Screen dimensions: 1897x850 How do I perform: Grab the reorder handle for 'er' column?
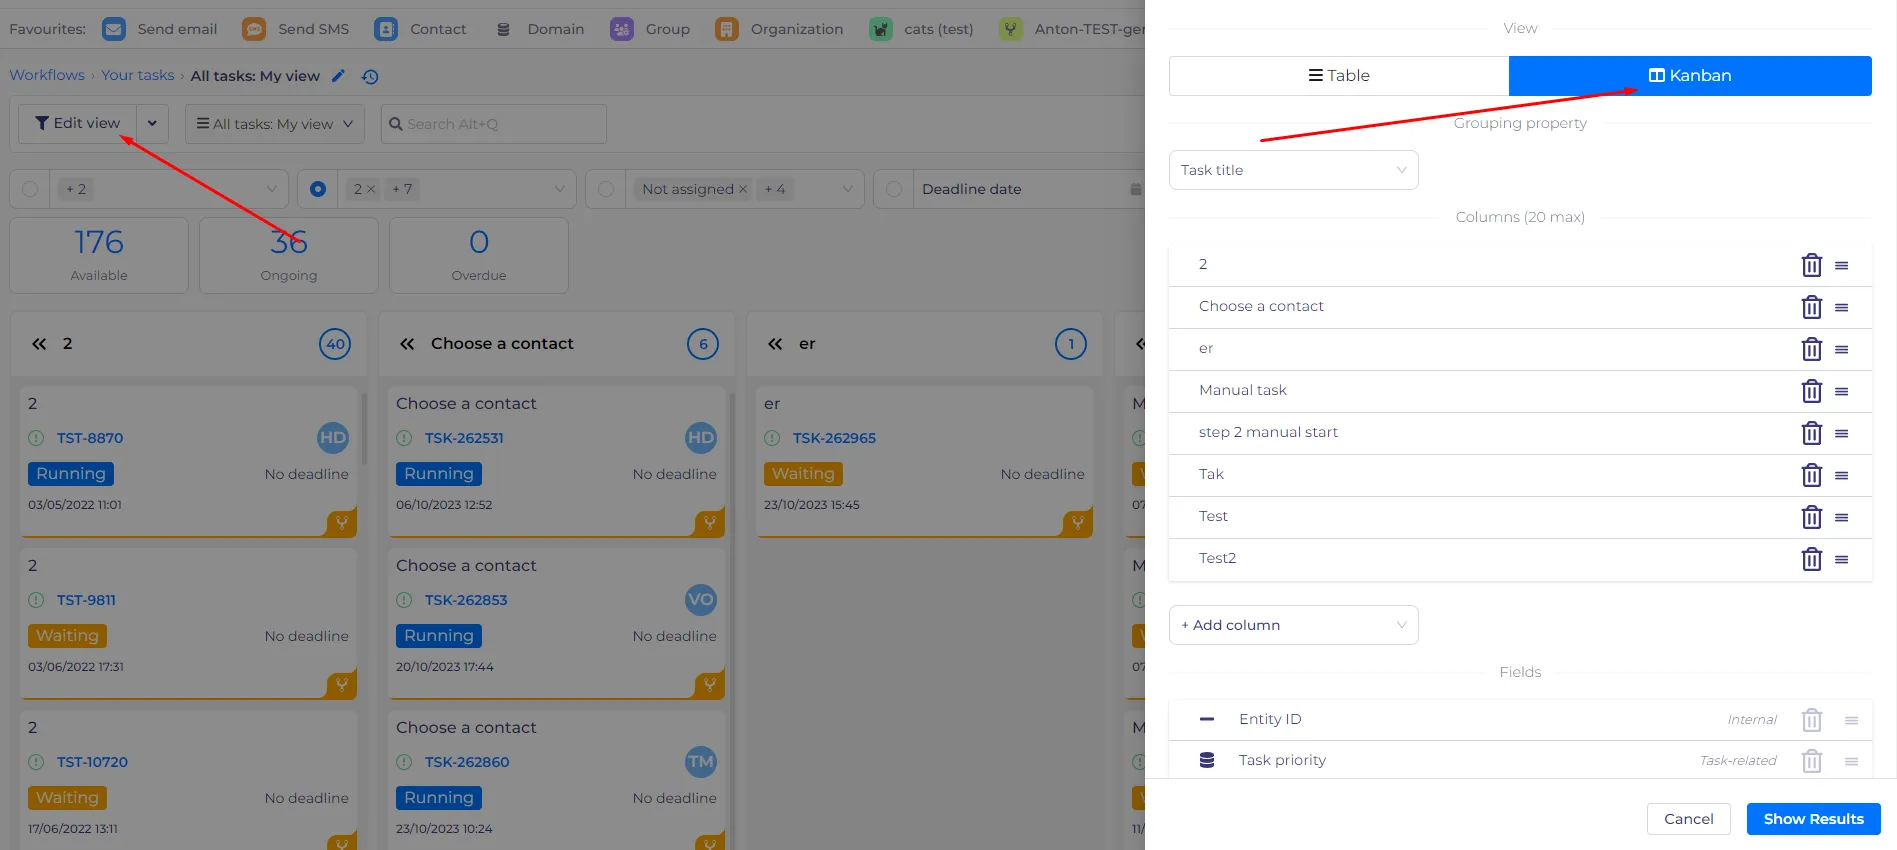pos(1841,350)
